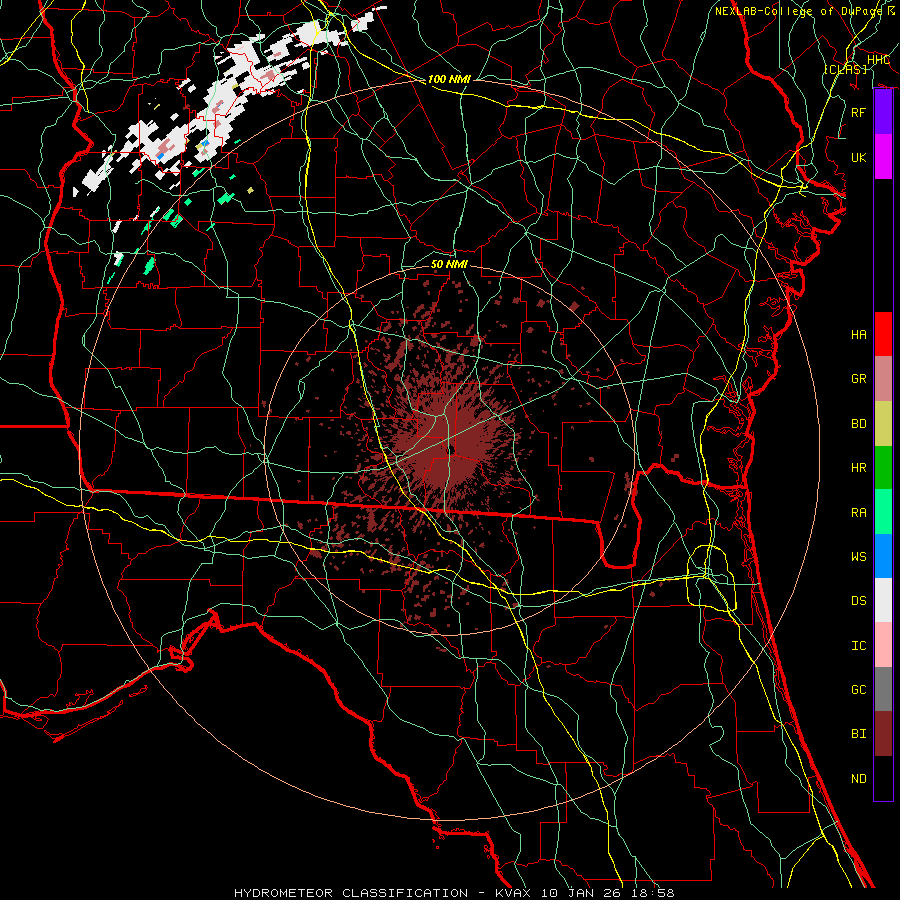Screen dimensions: 900x900
Task: Click the GC legend label
Action: click(858, 690)
